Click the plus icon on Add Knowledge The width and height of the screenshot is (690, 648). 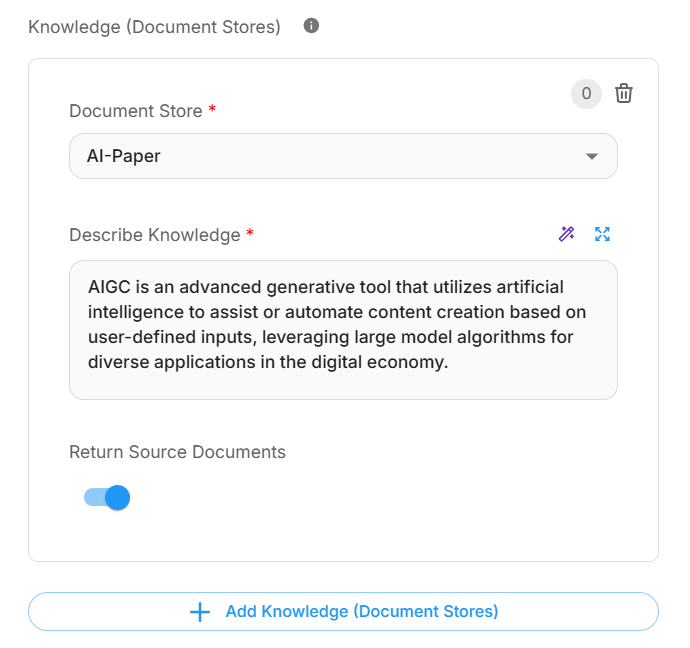pyautogui.click(x=200, y=612)
